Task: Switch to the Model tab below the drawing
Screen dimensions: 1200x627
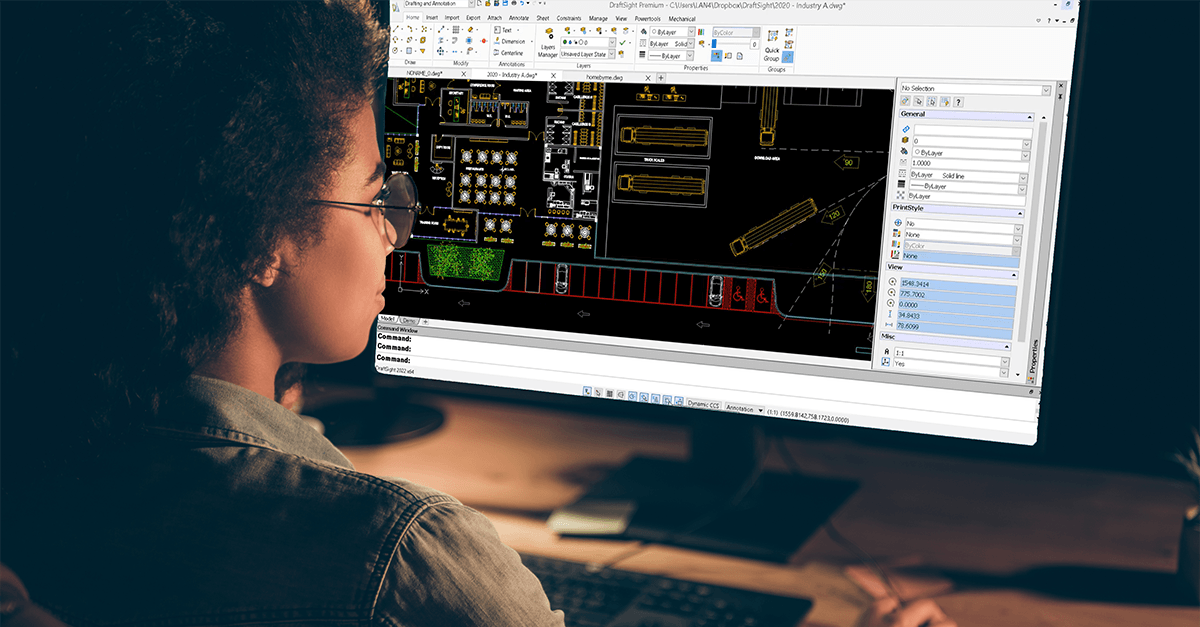Action: (387, 318)
